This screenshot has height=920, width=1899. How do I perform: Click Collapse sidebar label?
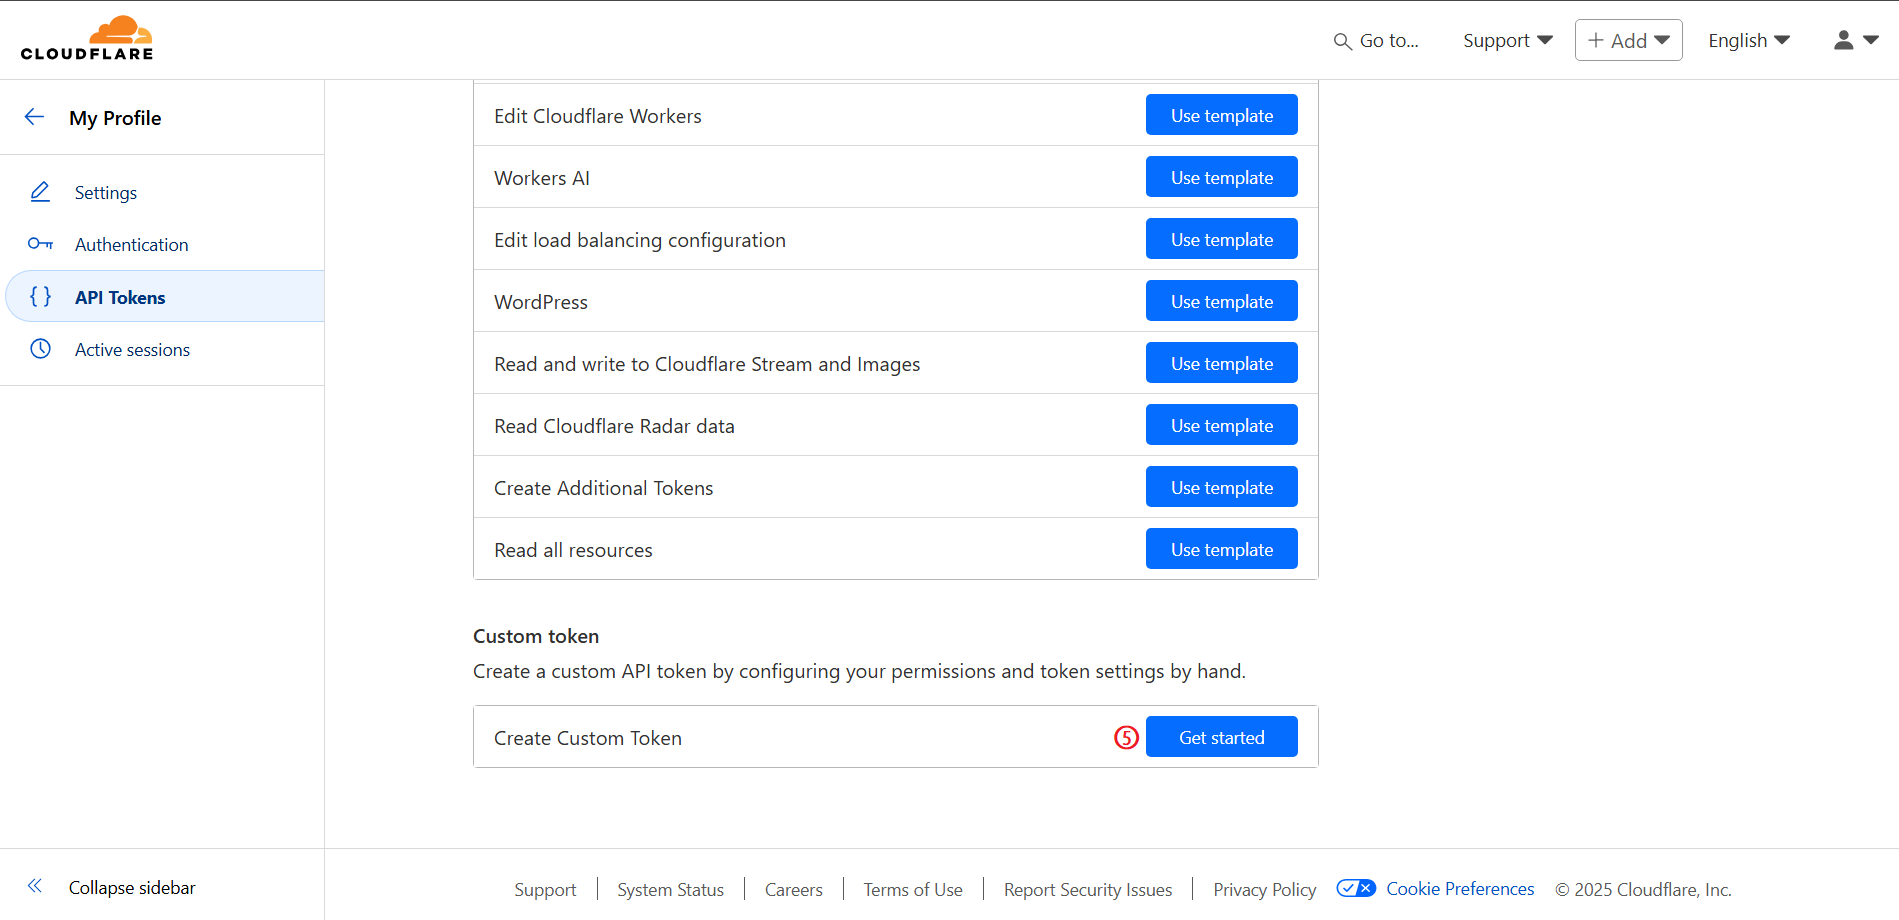(x=132, y=887)
